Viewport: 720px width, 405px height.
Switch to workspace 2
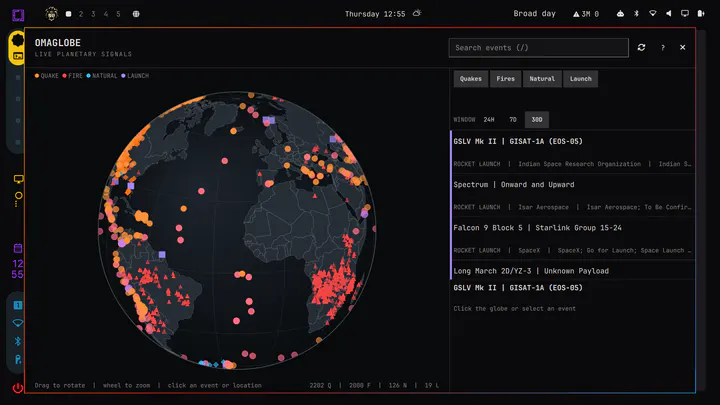(x=81, y=14)
